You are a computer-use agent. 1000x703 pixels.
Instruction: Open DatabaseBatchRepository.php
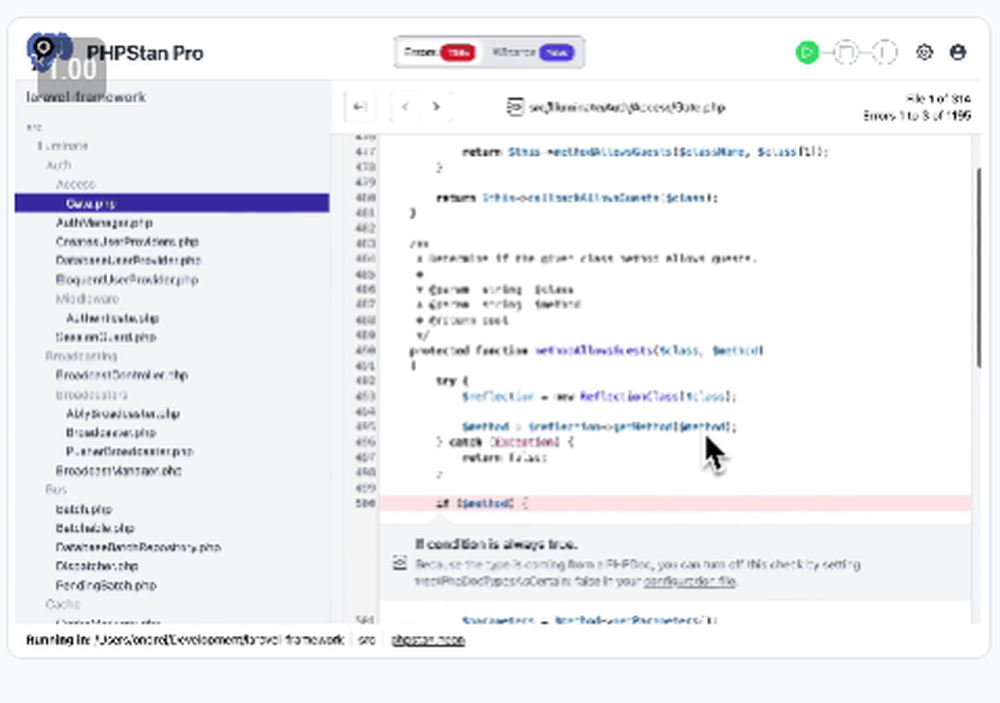[138, 547]
